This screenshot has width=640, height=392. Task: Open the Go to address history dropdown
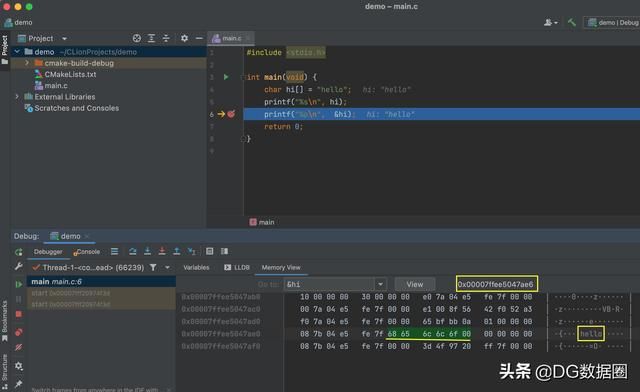(380, 284)
